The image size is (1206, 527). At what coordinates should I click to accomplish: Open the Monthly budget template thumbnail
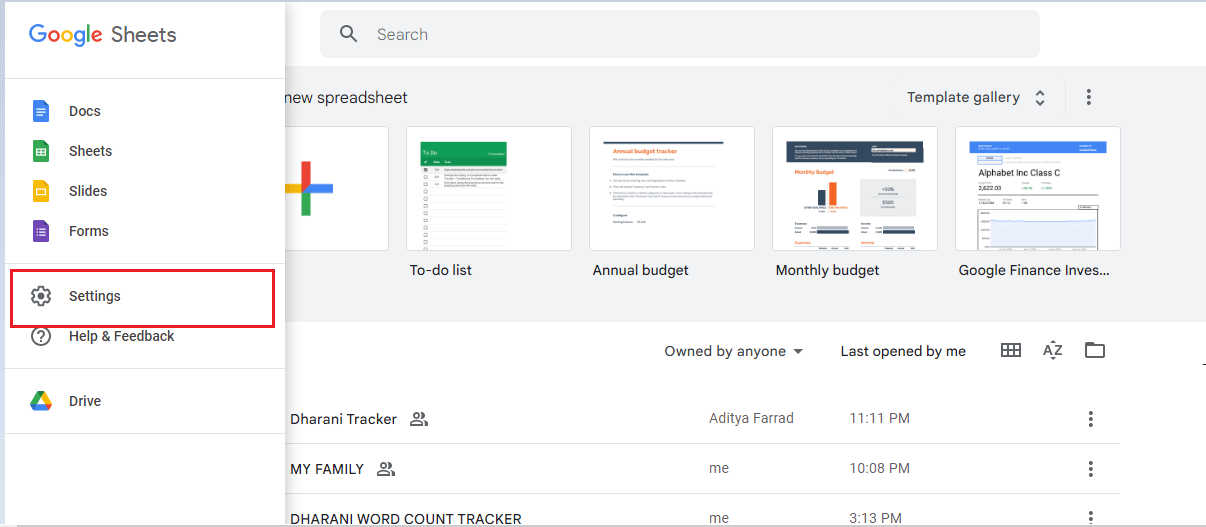[x=855, y=188]
